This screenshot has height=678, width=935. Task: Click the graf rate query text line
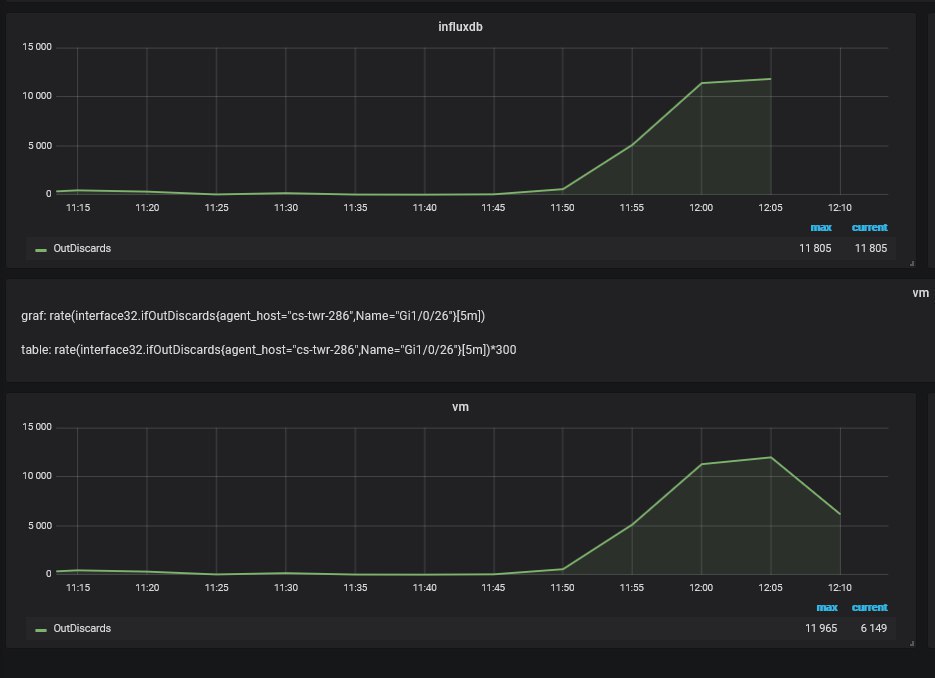pyautogui.click(x=253, y=316)
